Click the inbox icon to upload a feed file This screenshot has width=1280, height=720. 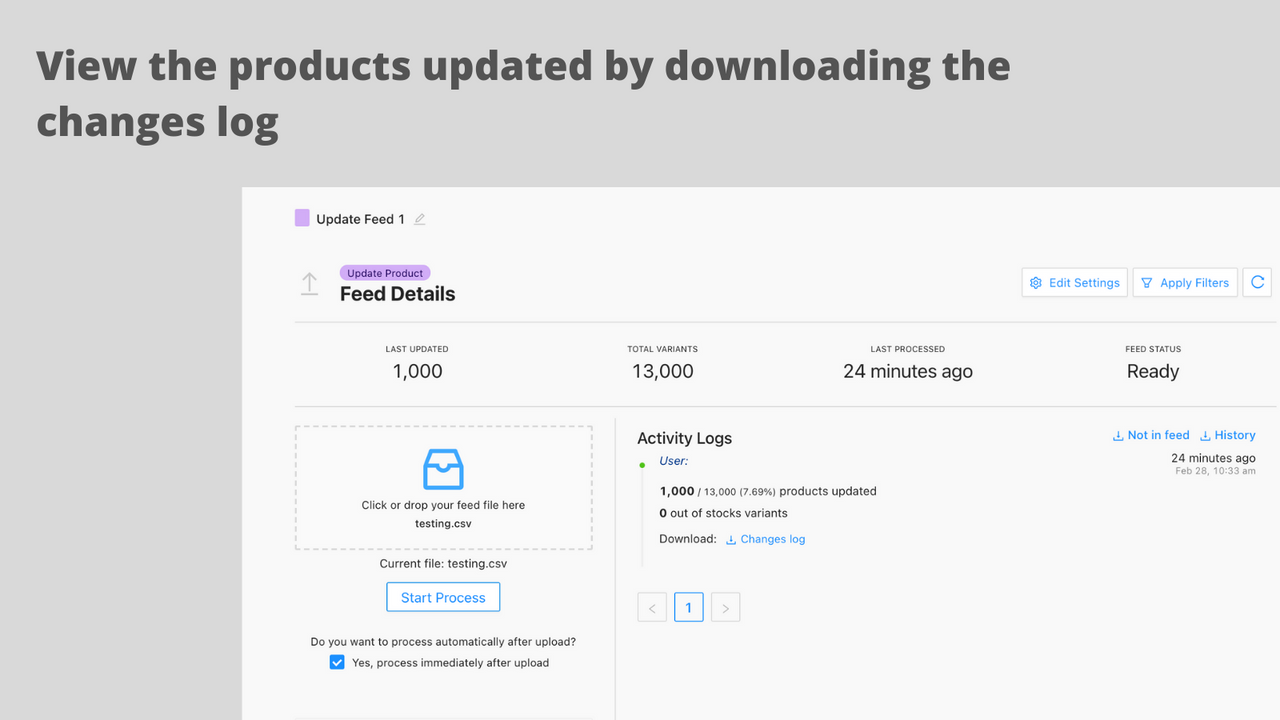443,469
